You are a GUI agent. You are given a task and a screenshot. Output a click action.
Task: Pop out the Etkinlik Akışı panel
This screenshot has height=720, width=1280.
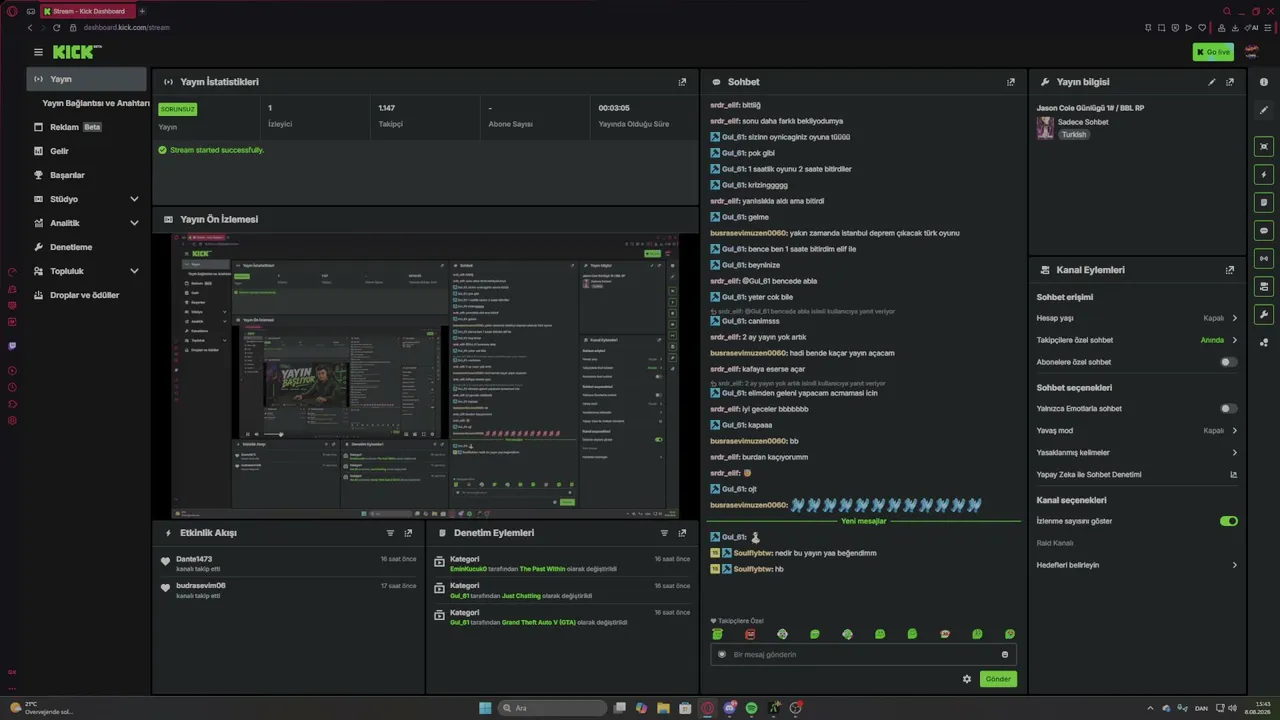pos(408,533)
